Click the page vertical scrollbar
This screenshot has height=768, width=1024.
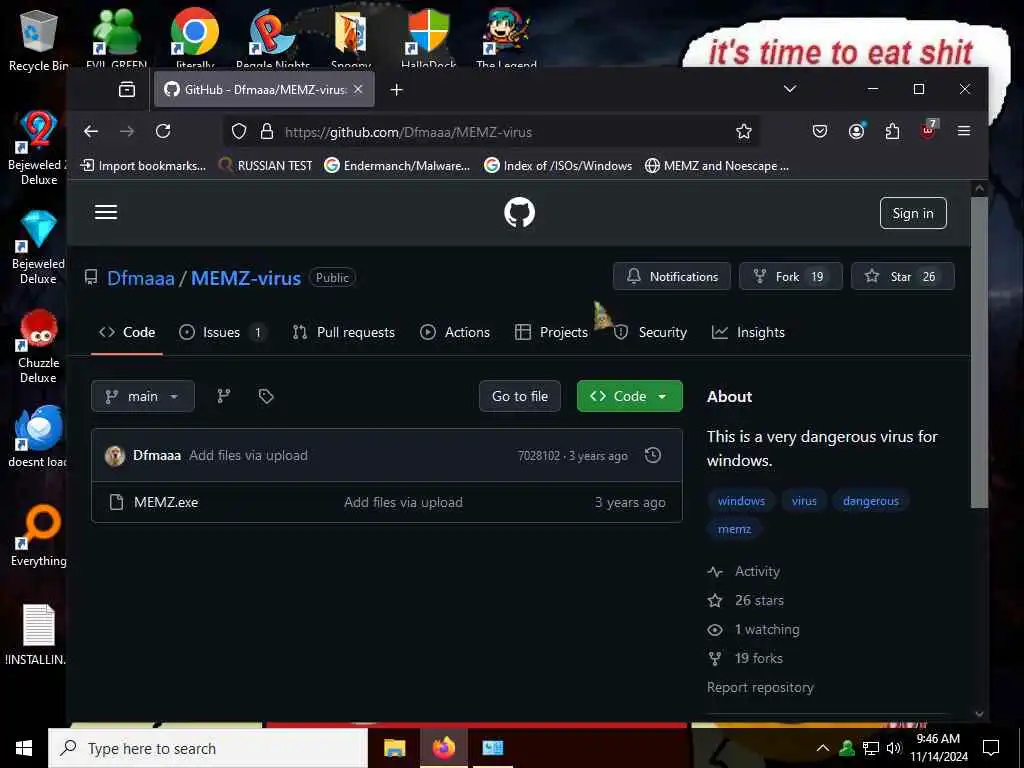coord(979,353)
